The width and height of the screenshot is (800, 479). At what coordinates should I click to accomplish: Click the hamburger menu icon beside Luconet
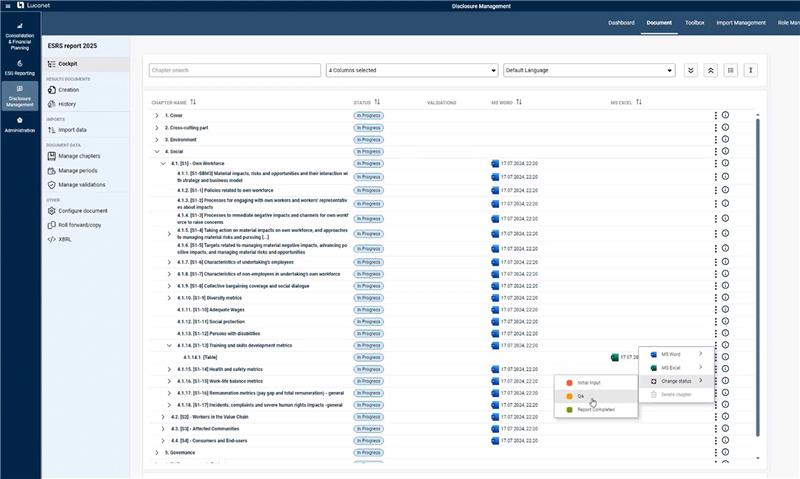(6, 6)
